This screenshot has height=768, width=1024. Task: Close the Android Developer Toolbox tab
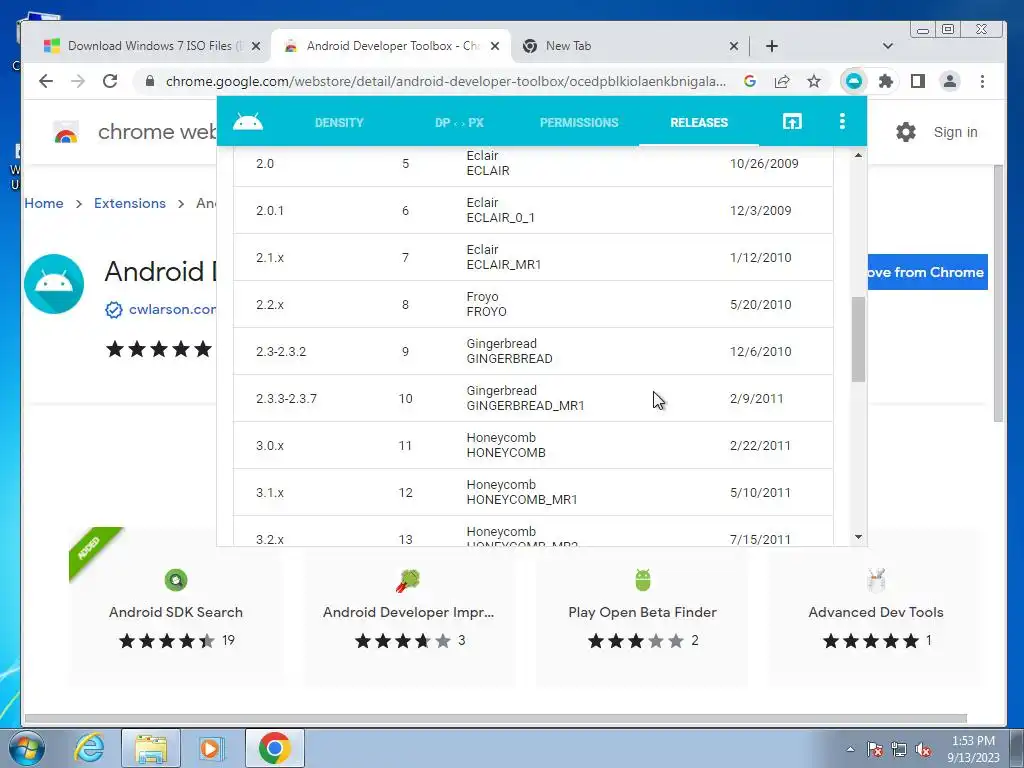495,46
